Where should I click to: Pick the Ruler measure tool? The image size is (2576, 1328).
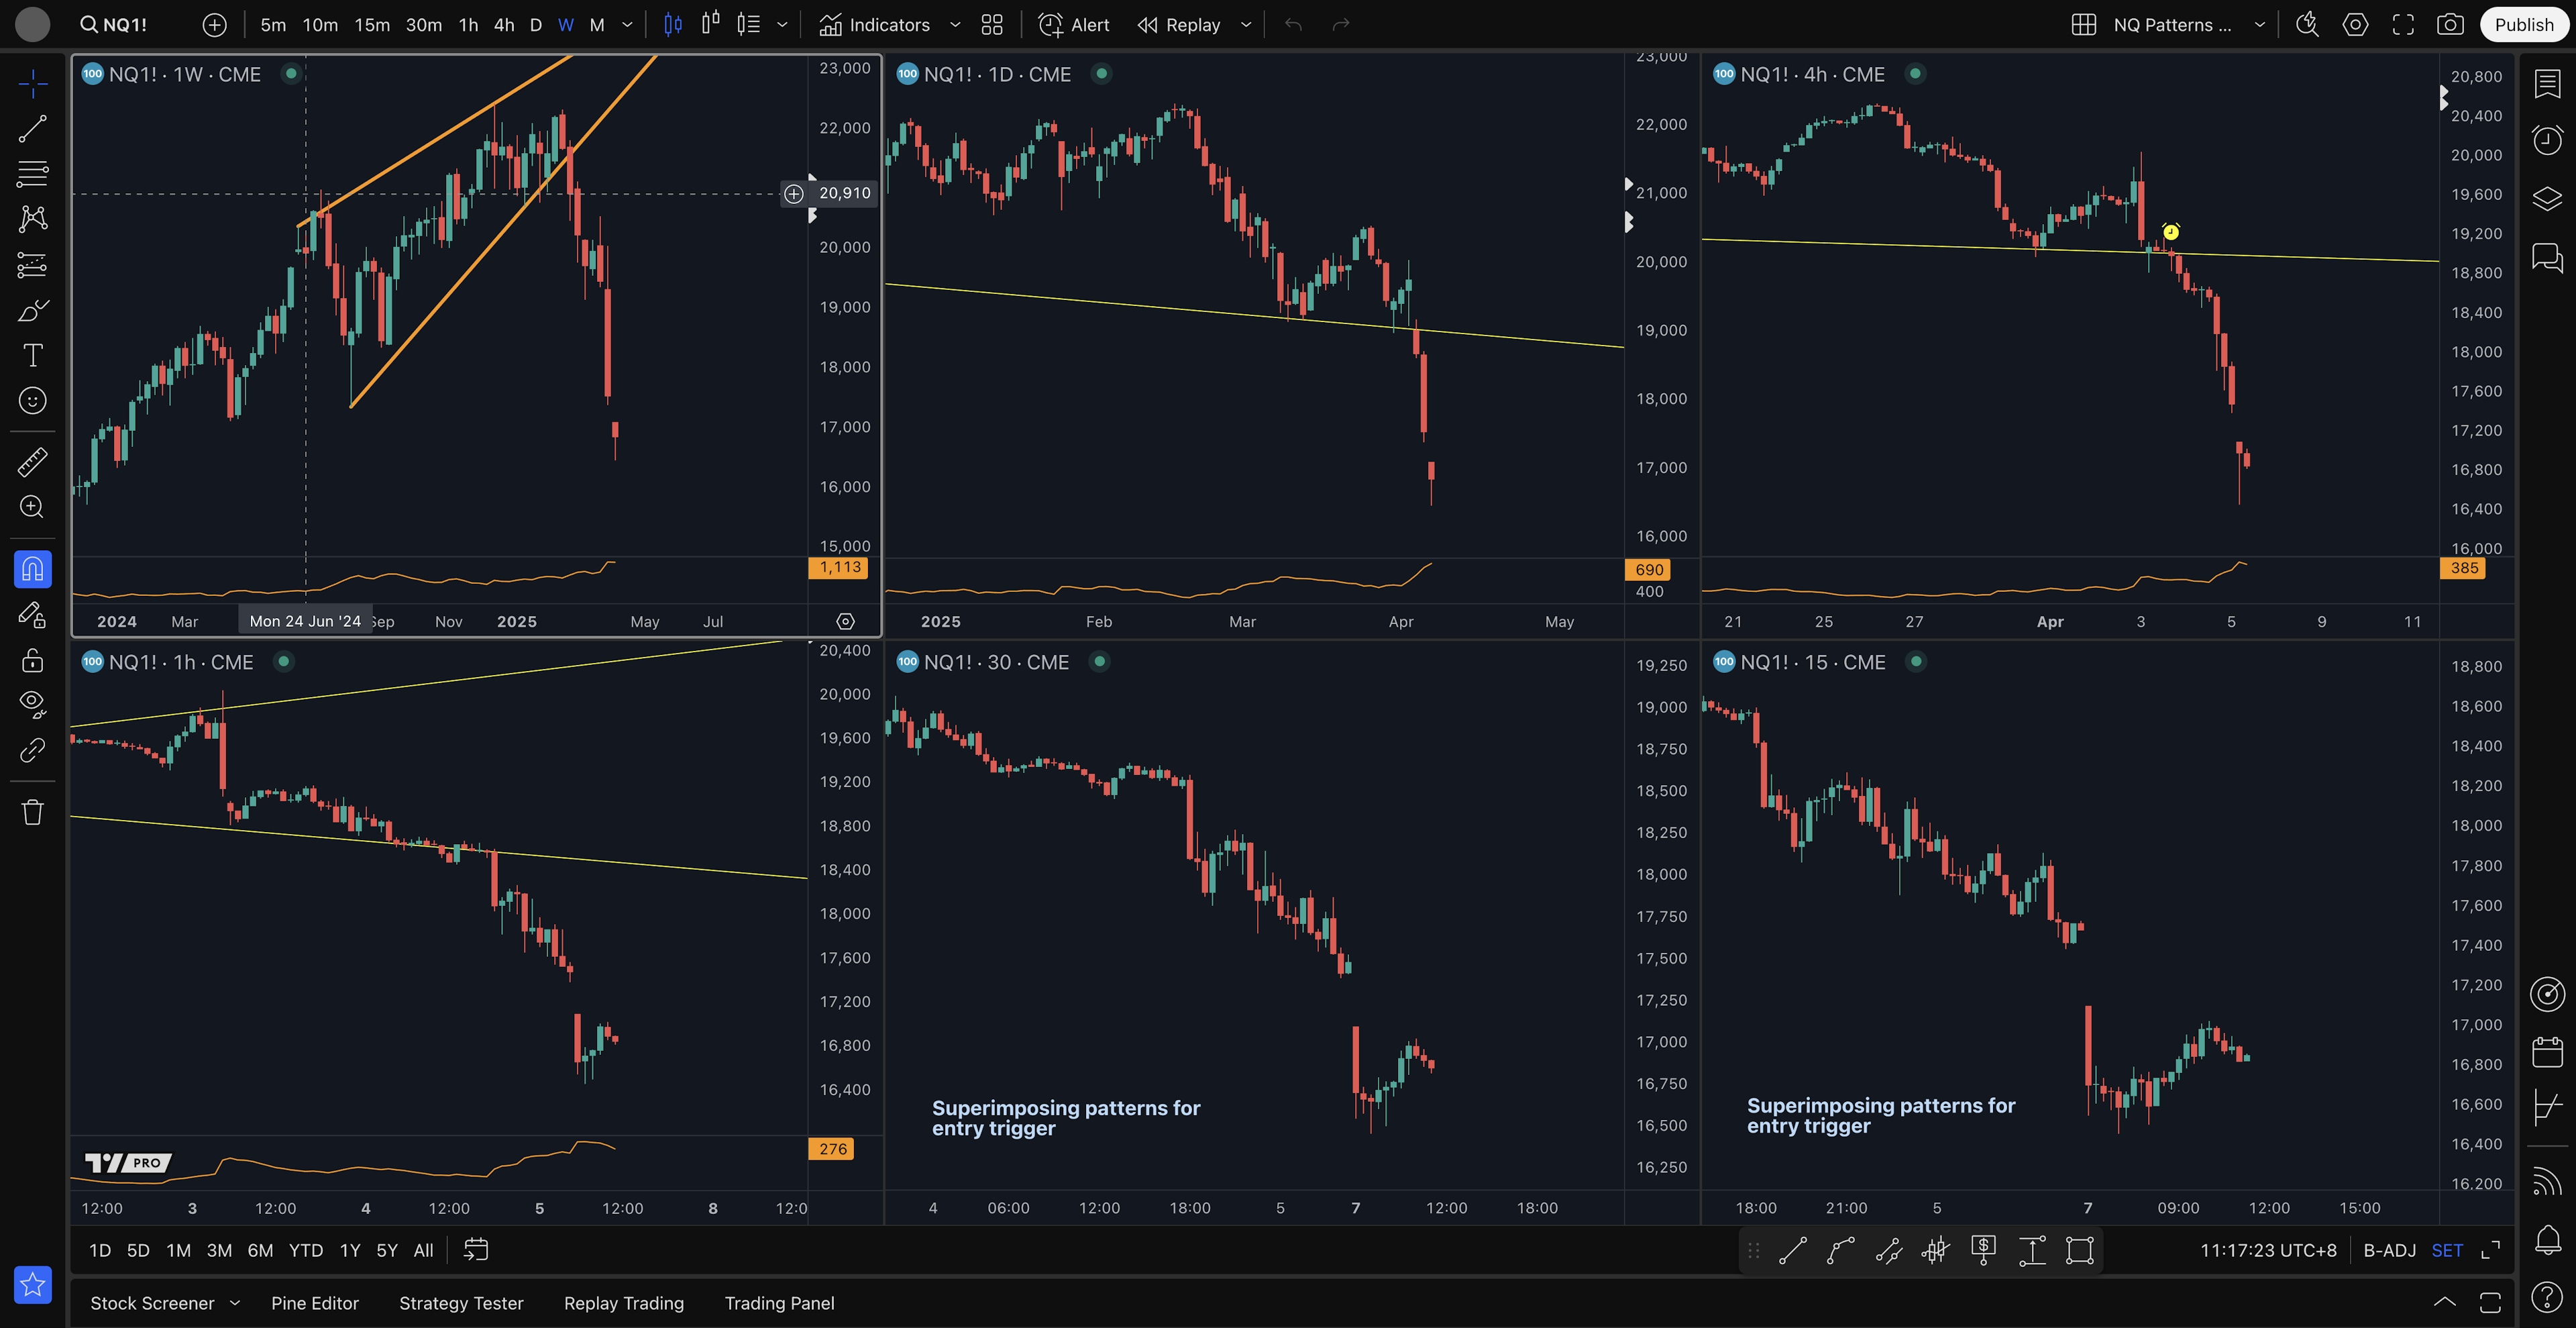pyautogui.click(x=32, y=462)
